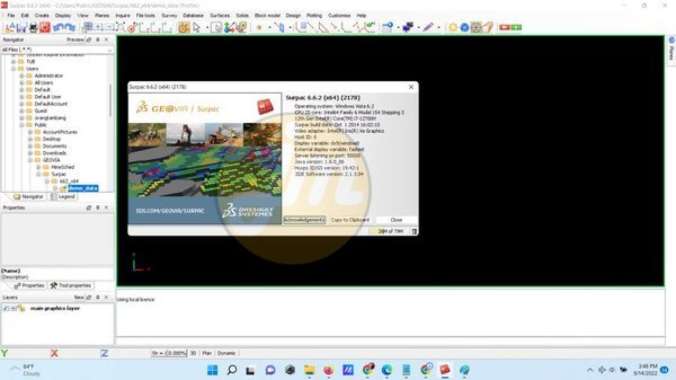Screen dimensions: 676x380
Task: Switch to the Tool properties tab
Action: point(71,286)
